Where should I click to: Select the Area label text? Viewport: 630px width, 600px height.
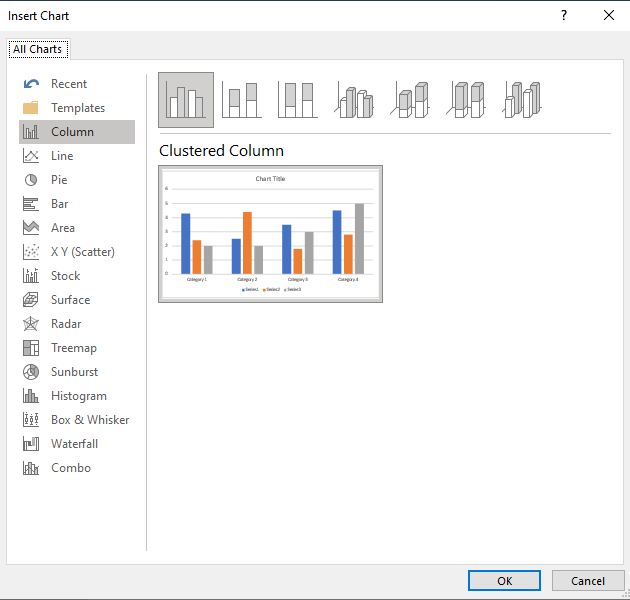[x=63, y=228]
